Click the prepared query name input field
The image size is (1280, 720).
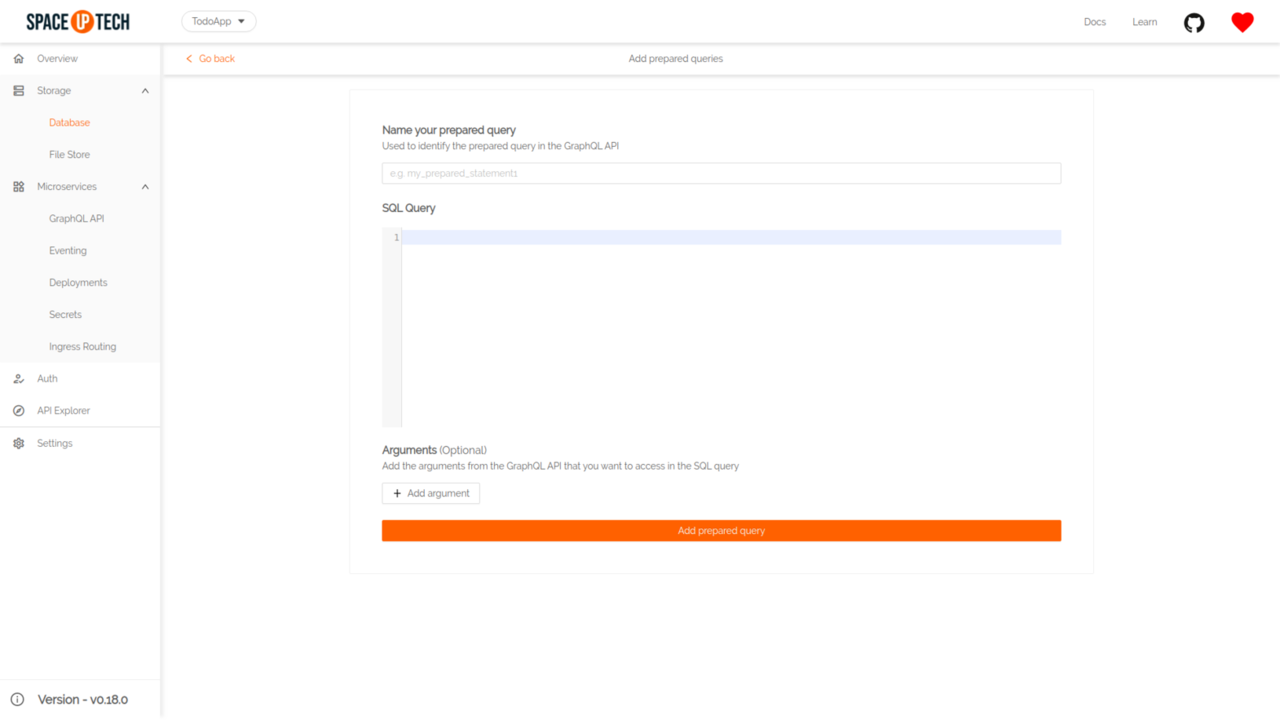[x=720, y=172]
